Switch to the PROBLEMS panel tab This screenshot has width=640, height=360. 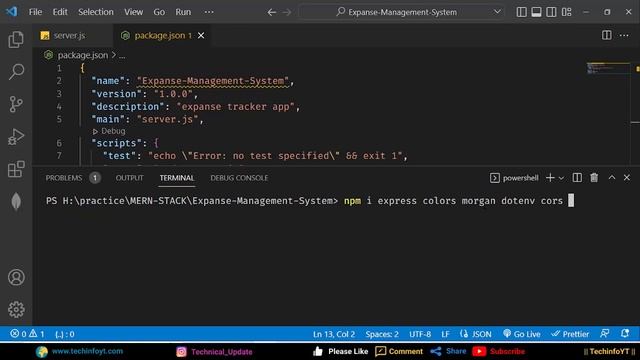[64, 178]
